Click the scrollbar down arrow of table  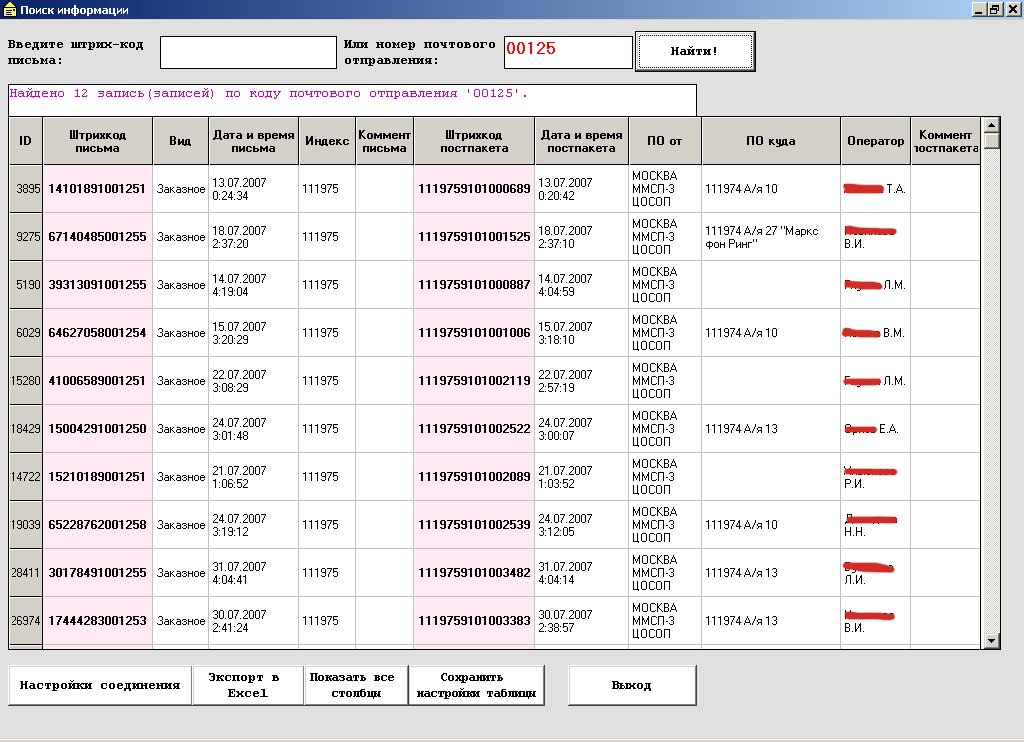click(x=991, y=641)
